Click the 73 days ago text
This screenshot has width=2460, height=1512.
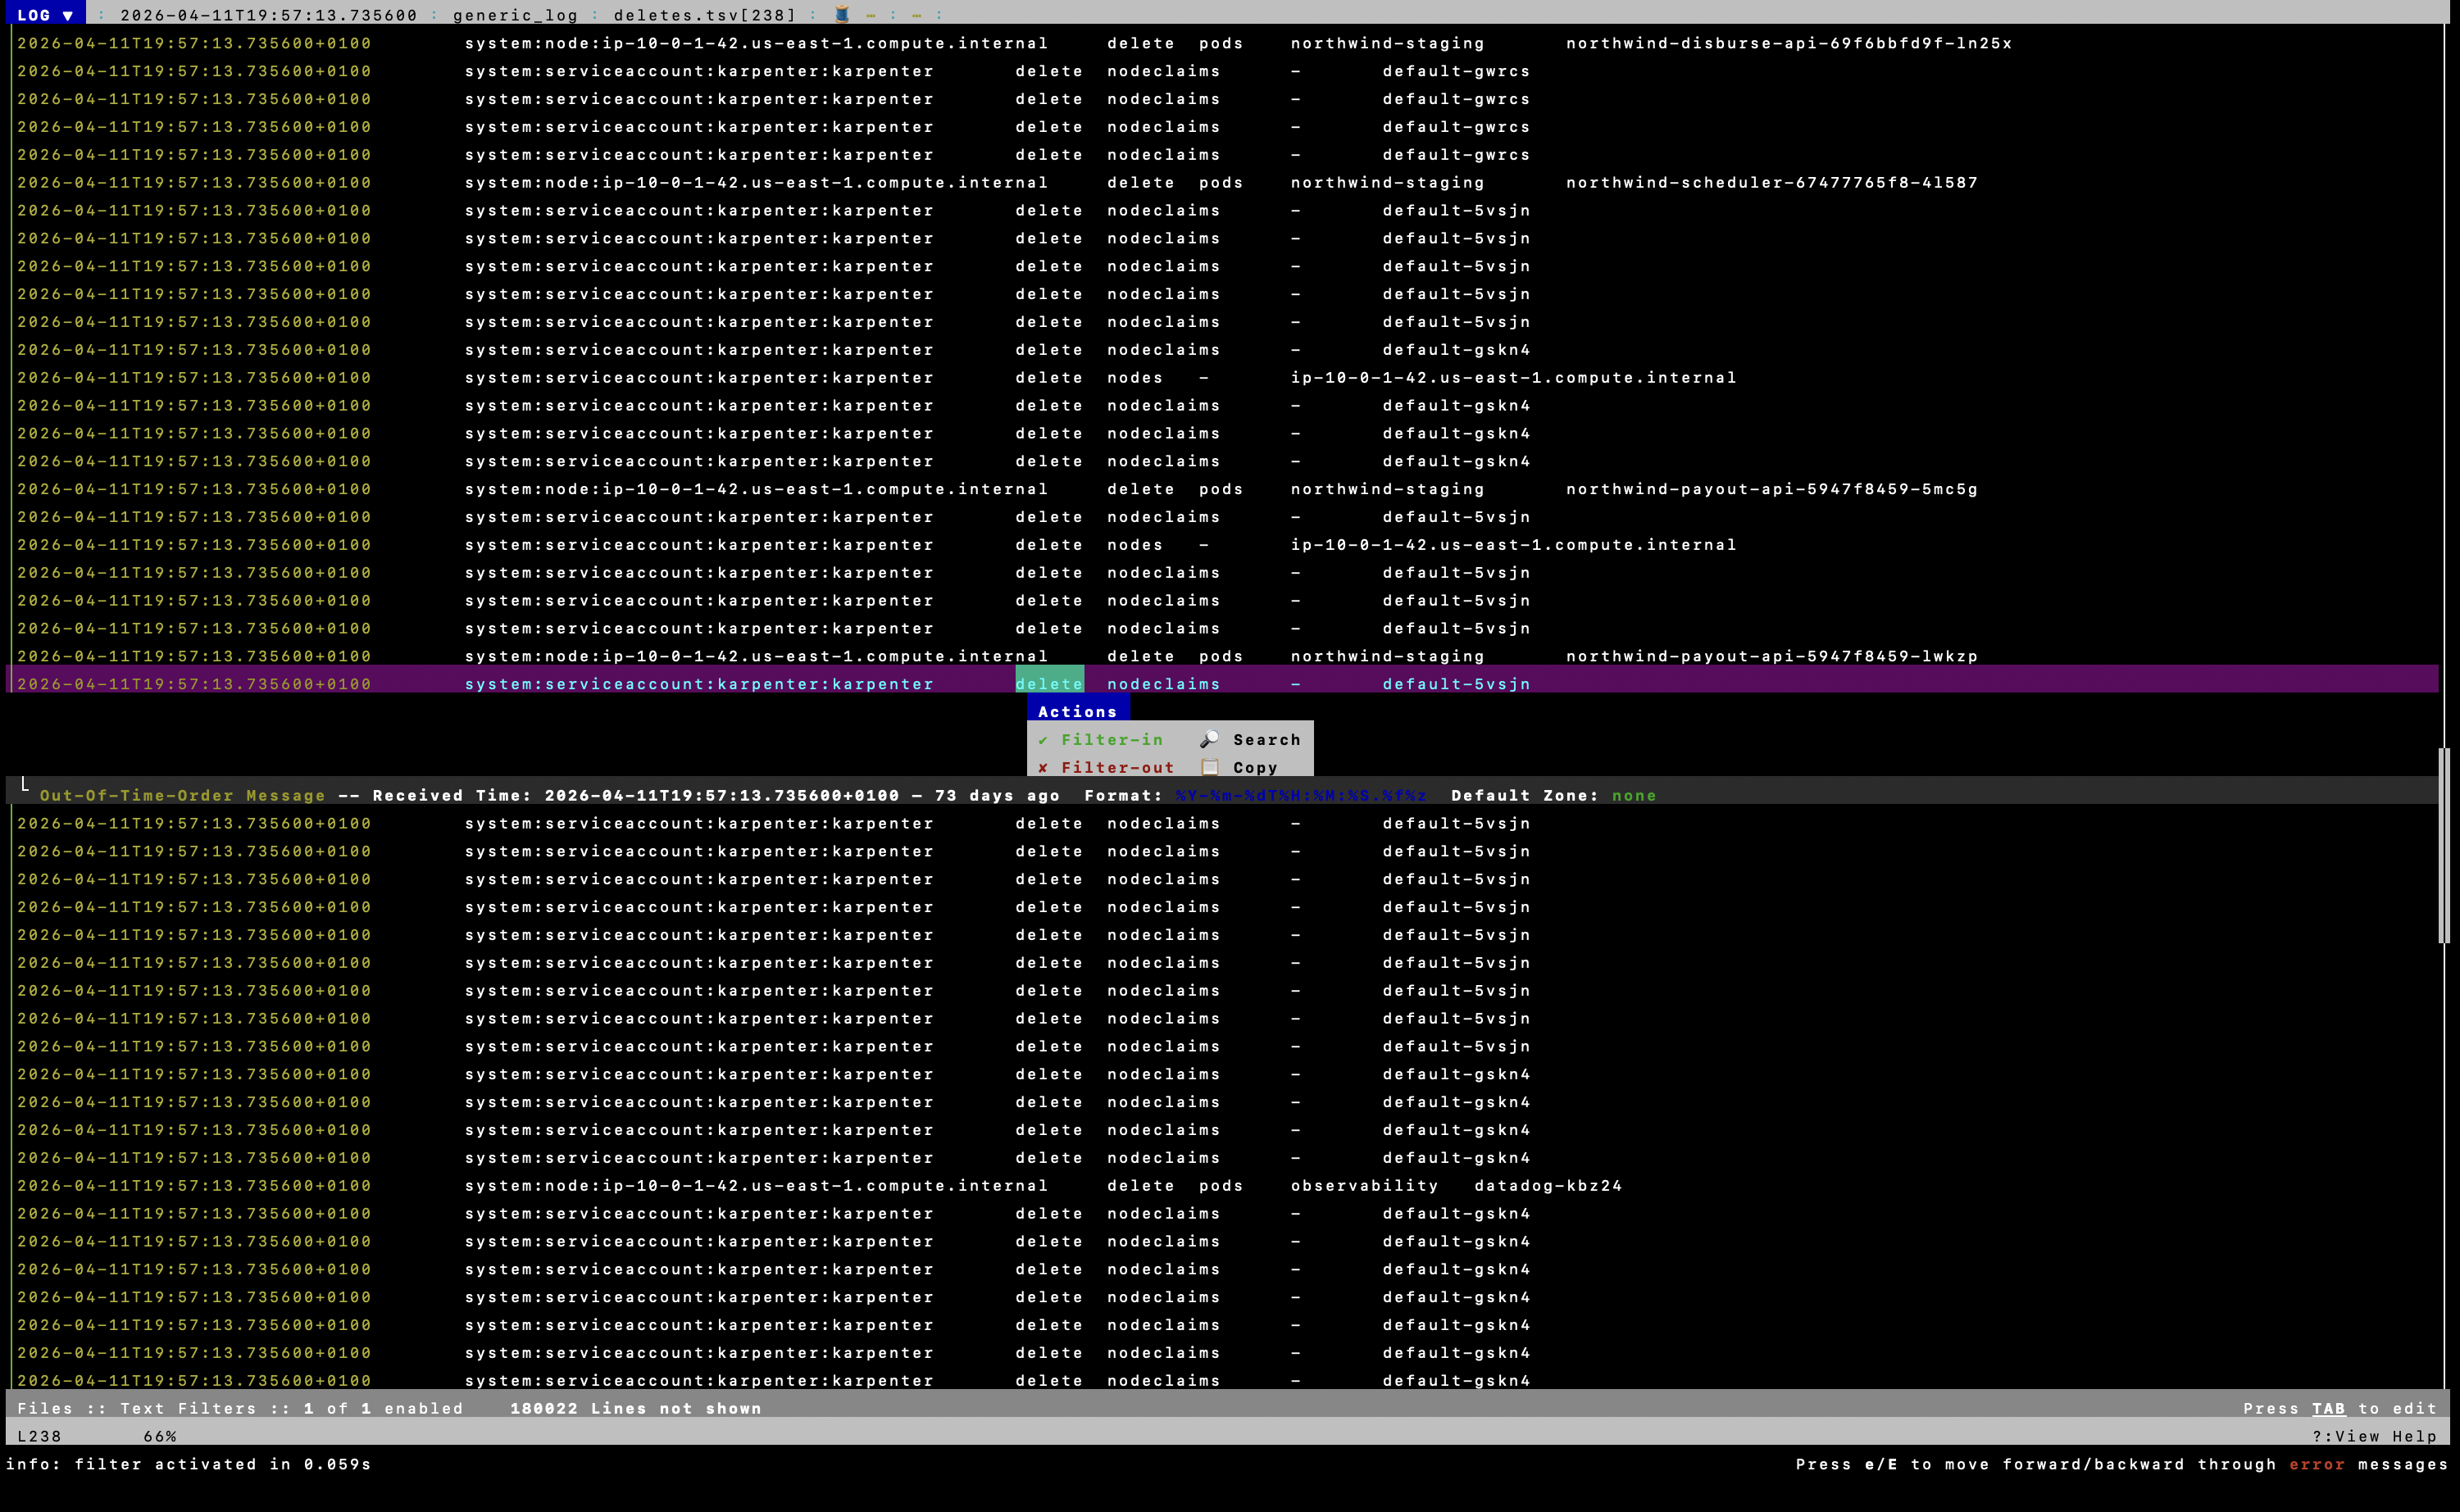pyautogui.click(x=997, y=796)
